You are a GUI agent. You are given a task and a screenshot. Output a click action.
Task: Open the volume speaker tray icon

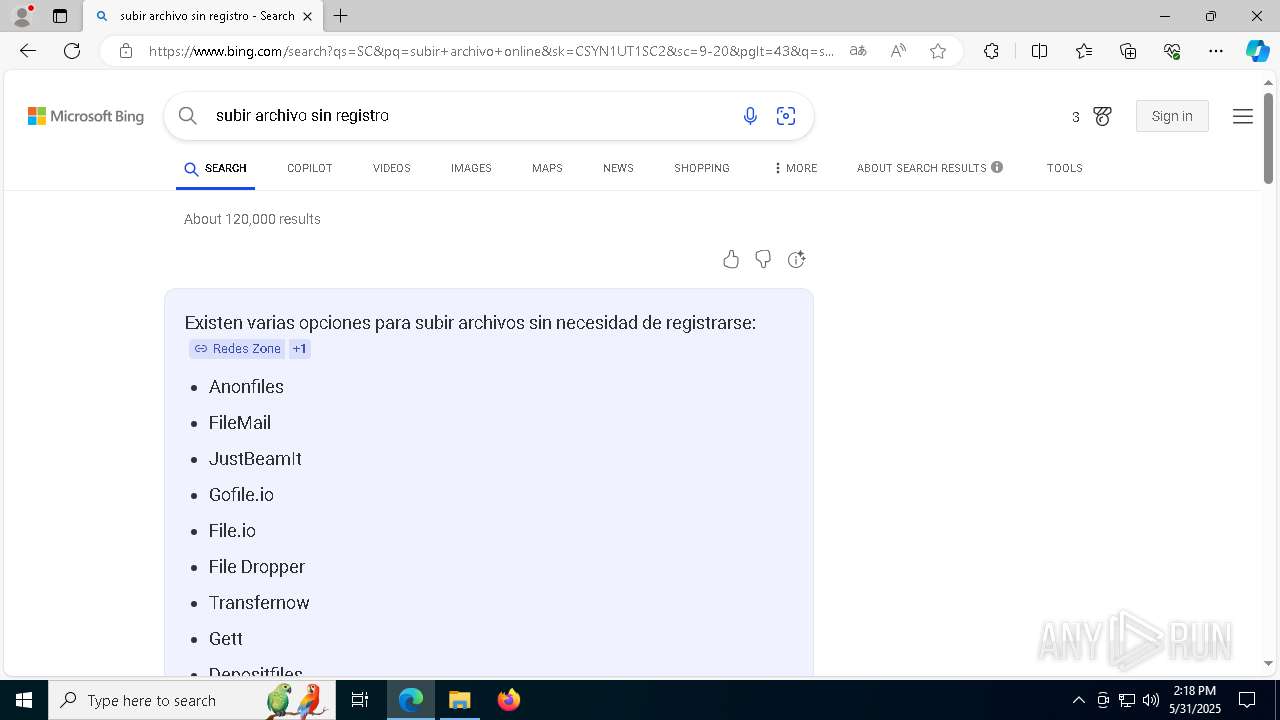tap(1150, 700)
